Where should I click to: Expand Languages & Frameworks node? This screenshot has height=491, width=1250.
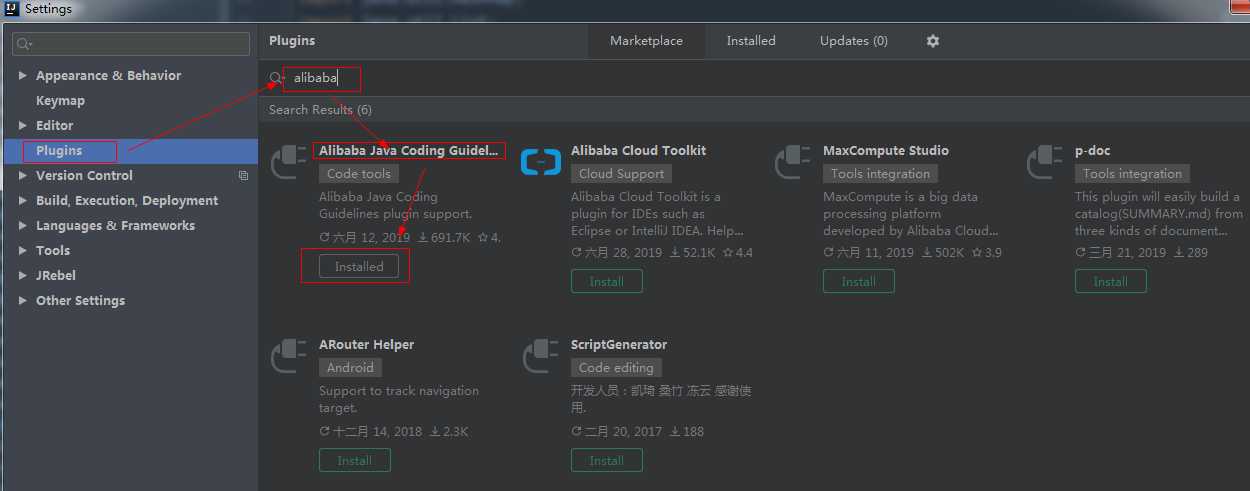[23, 226]
